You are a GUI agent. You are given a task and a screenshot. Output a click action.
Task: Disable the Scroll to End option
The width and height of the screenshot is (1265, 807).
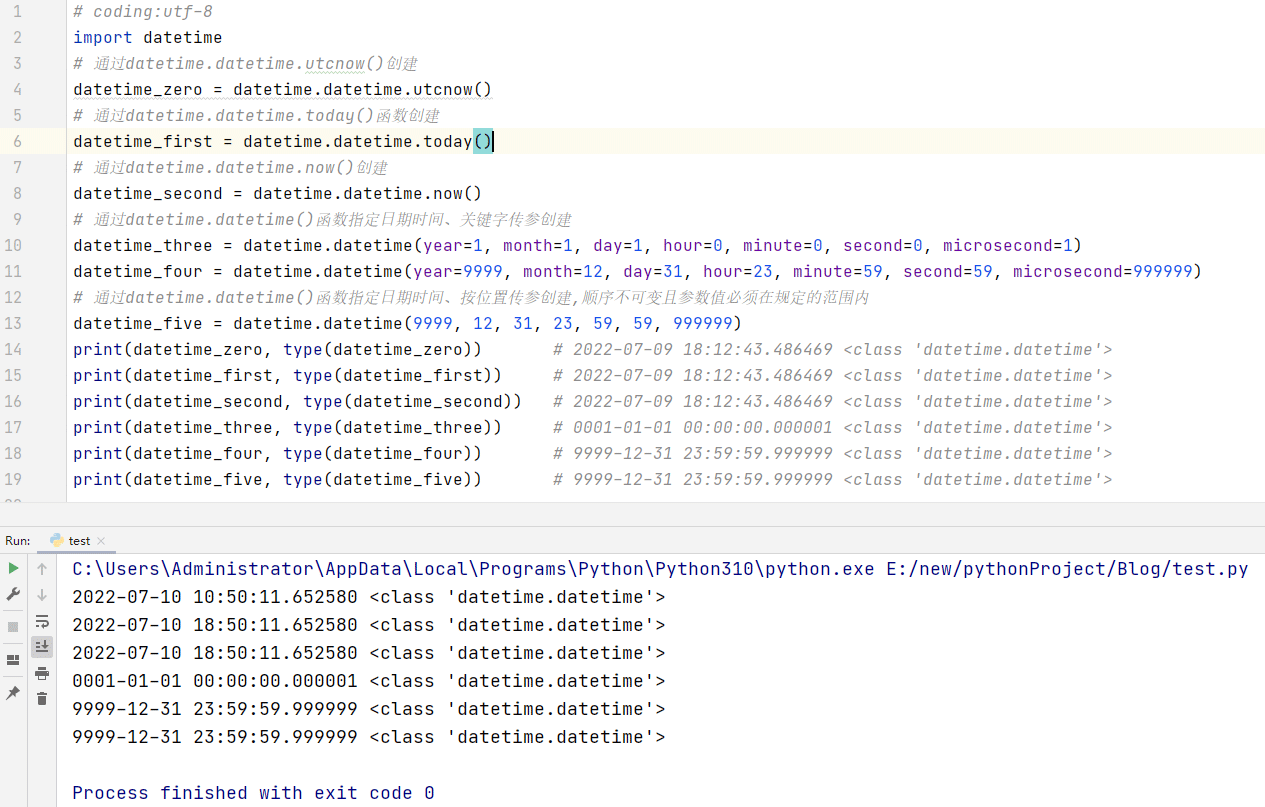click(41, 646)
